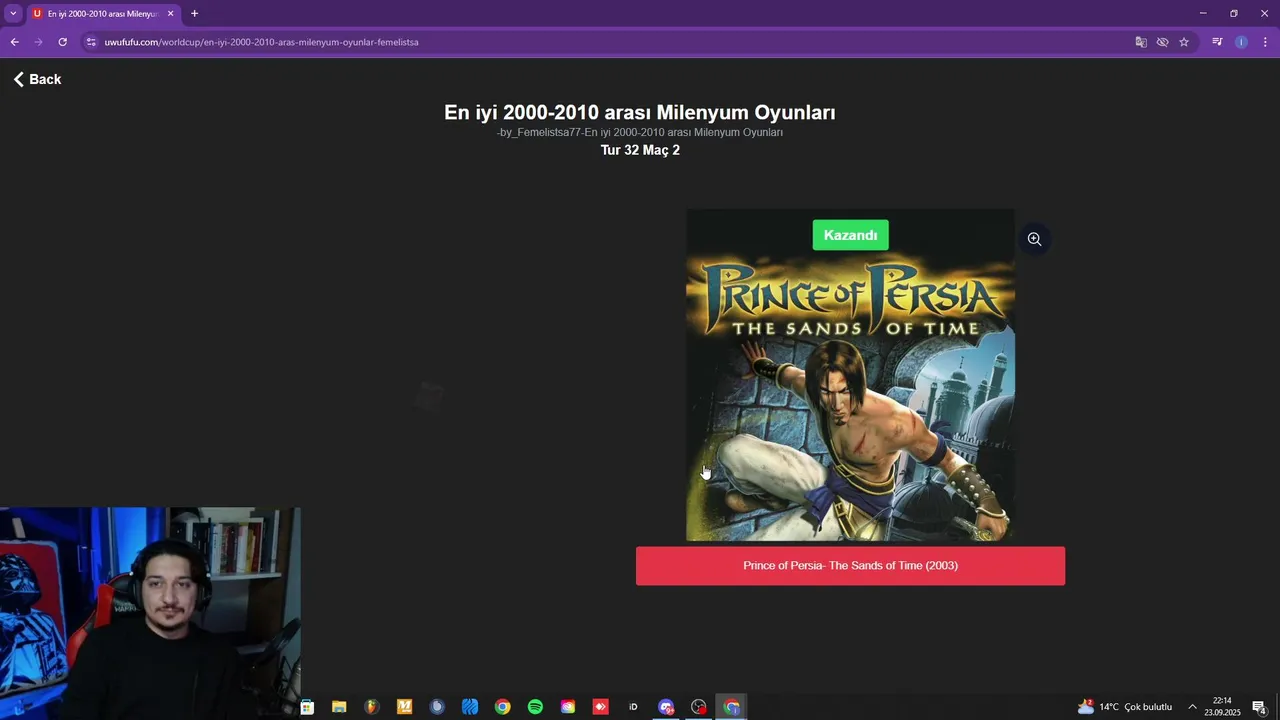This screenshot has width=1280, height=720.
Task: Click the browser back arrow
Action: [x=14, y=42]
